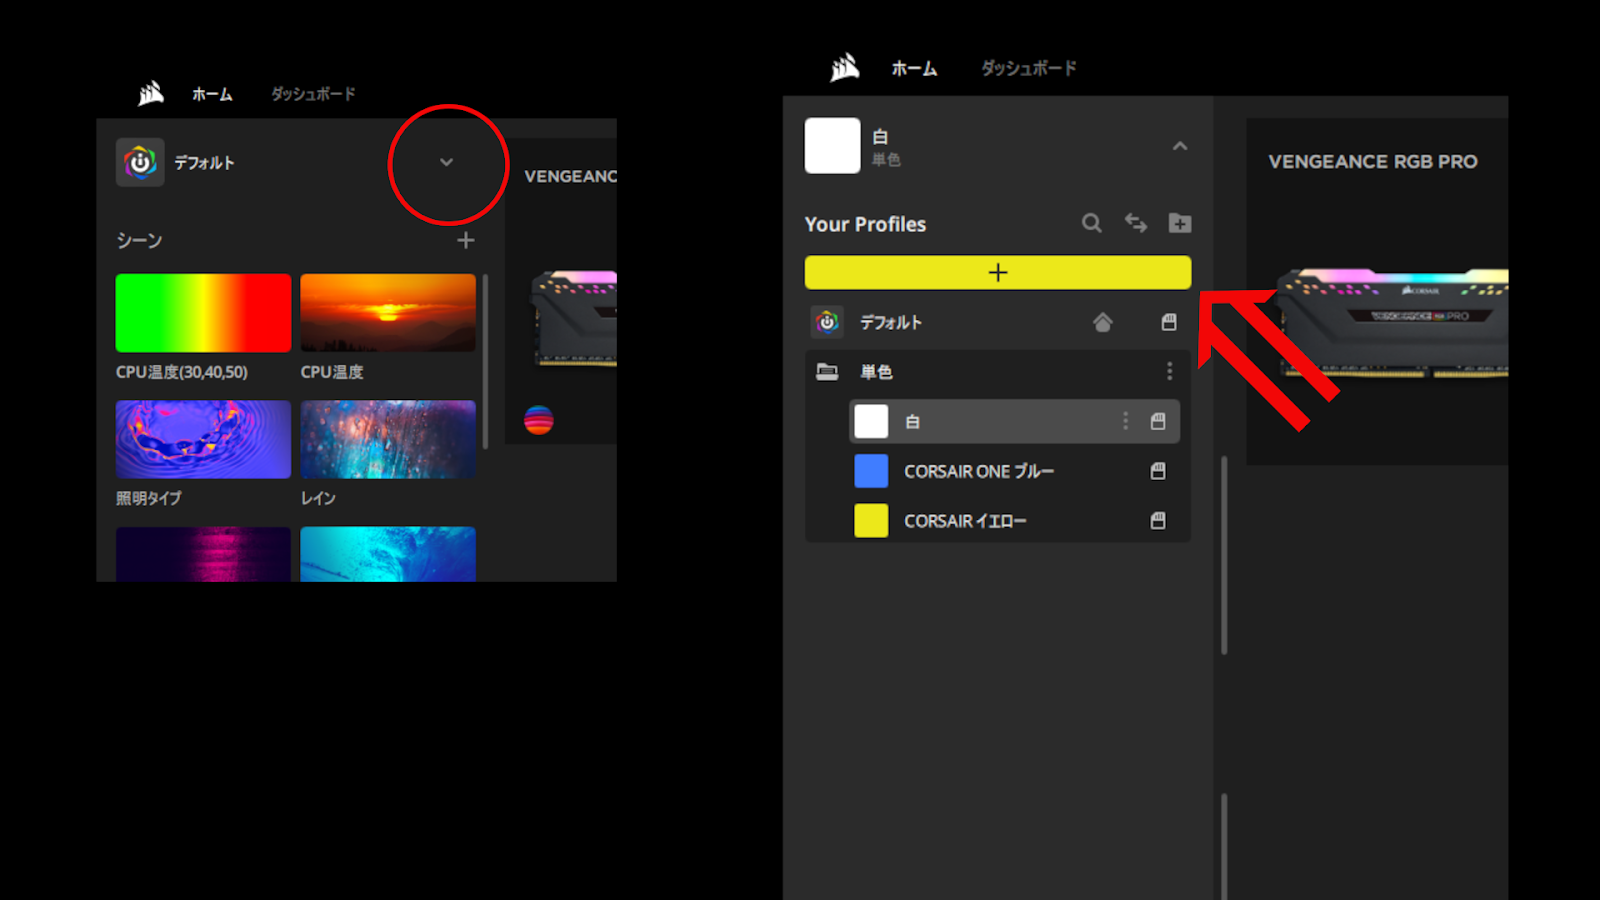
Task: Click the Your Profiles heading
Action: point(865,224)
